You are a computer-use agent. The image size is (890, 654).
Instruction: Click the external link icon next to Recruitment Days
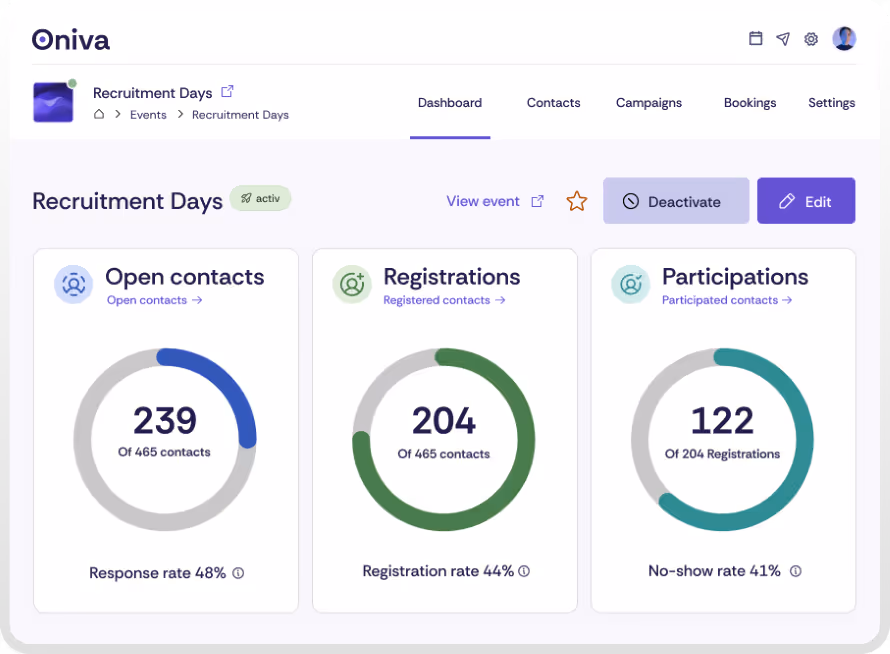click(227, 90)
